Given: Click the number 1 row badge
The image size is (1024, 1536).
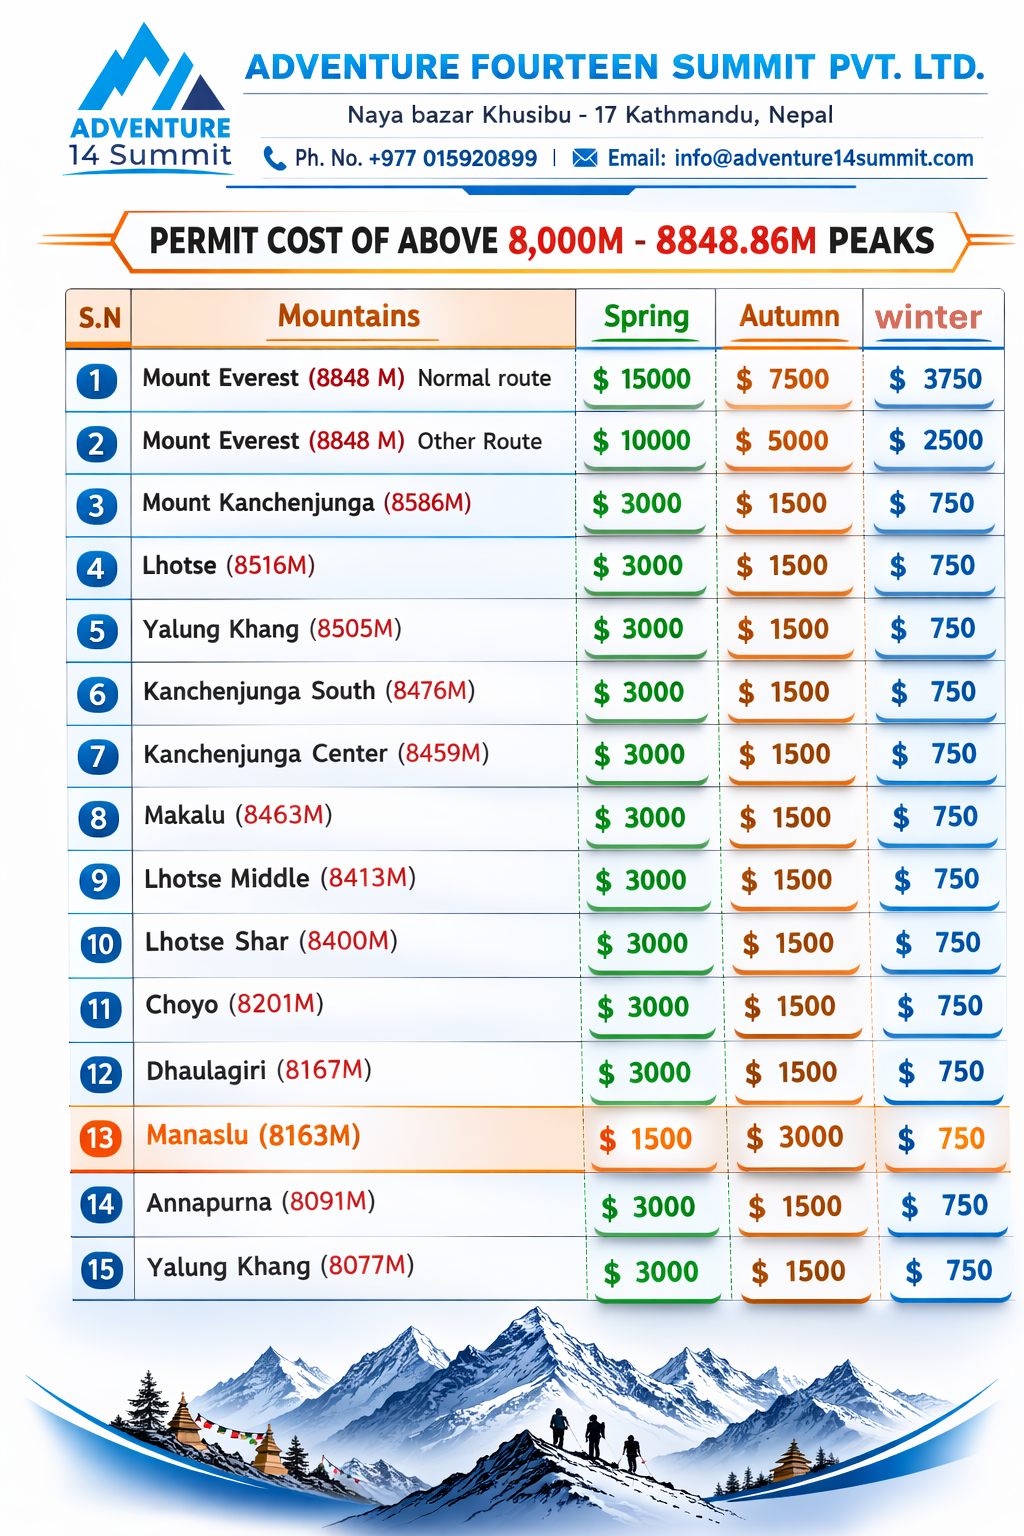Looking at the screenshot, I should [96, 380].
